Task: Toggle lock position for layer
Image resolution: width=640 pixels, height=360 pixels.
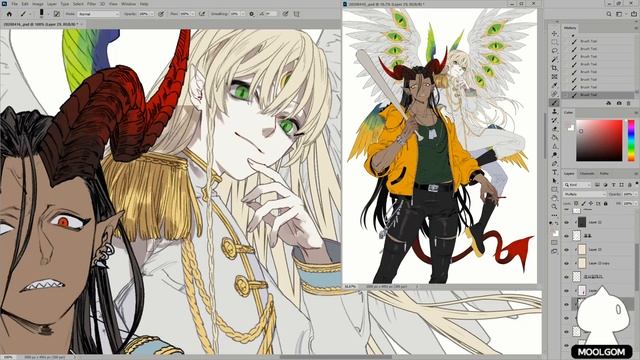Action: click(591, 203)
